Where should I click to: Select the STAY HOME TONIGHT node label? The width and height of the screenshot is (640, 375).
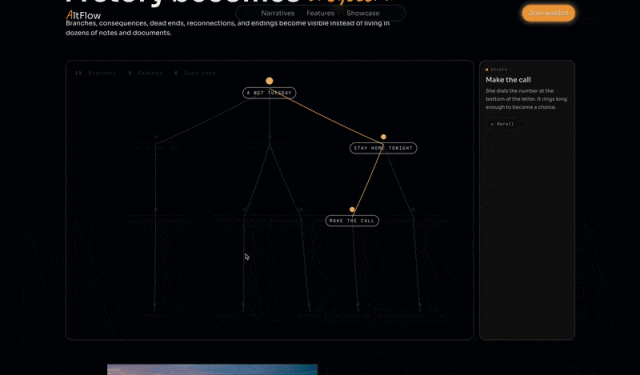point(383,148)
